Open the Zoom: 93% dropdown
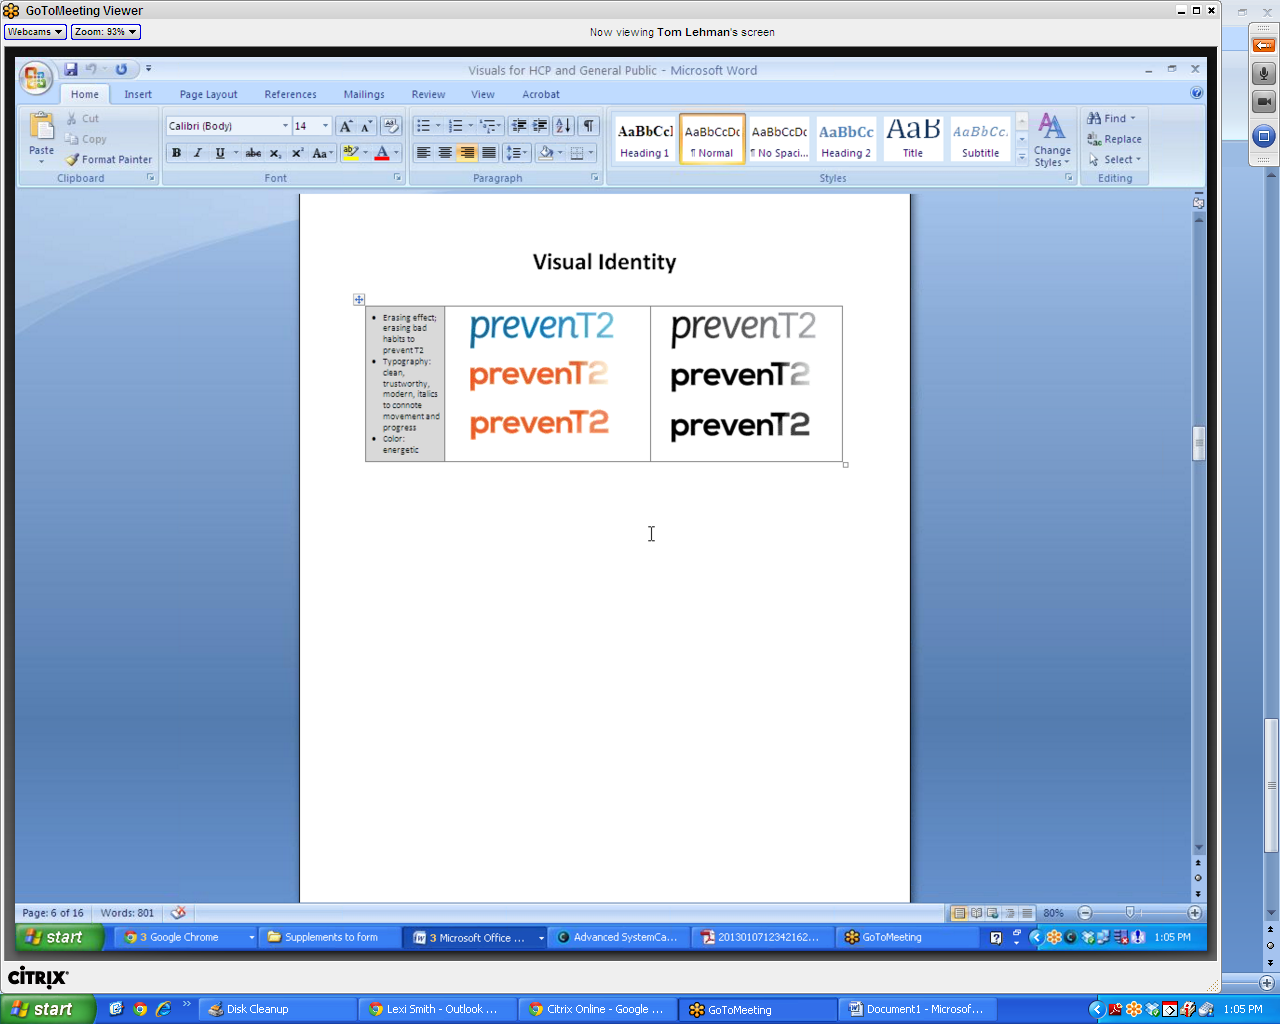Image resolution: width=1280 pixels, height=1024 pixels. click(x=105, y=32)
